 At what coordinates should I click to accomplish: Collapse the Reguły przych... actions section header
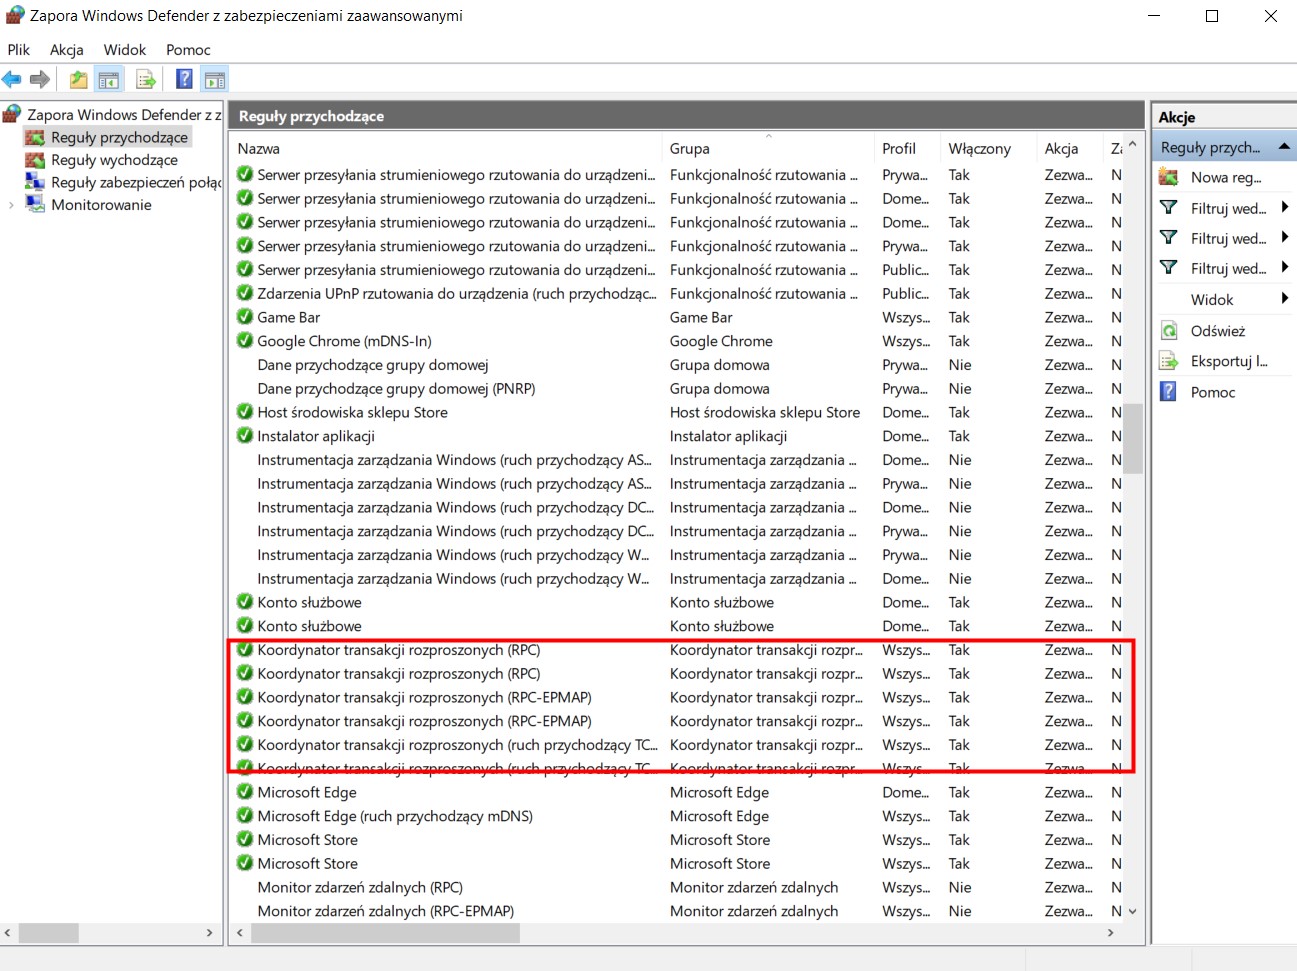[1225, 147]
